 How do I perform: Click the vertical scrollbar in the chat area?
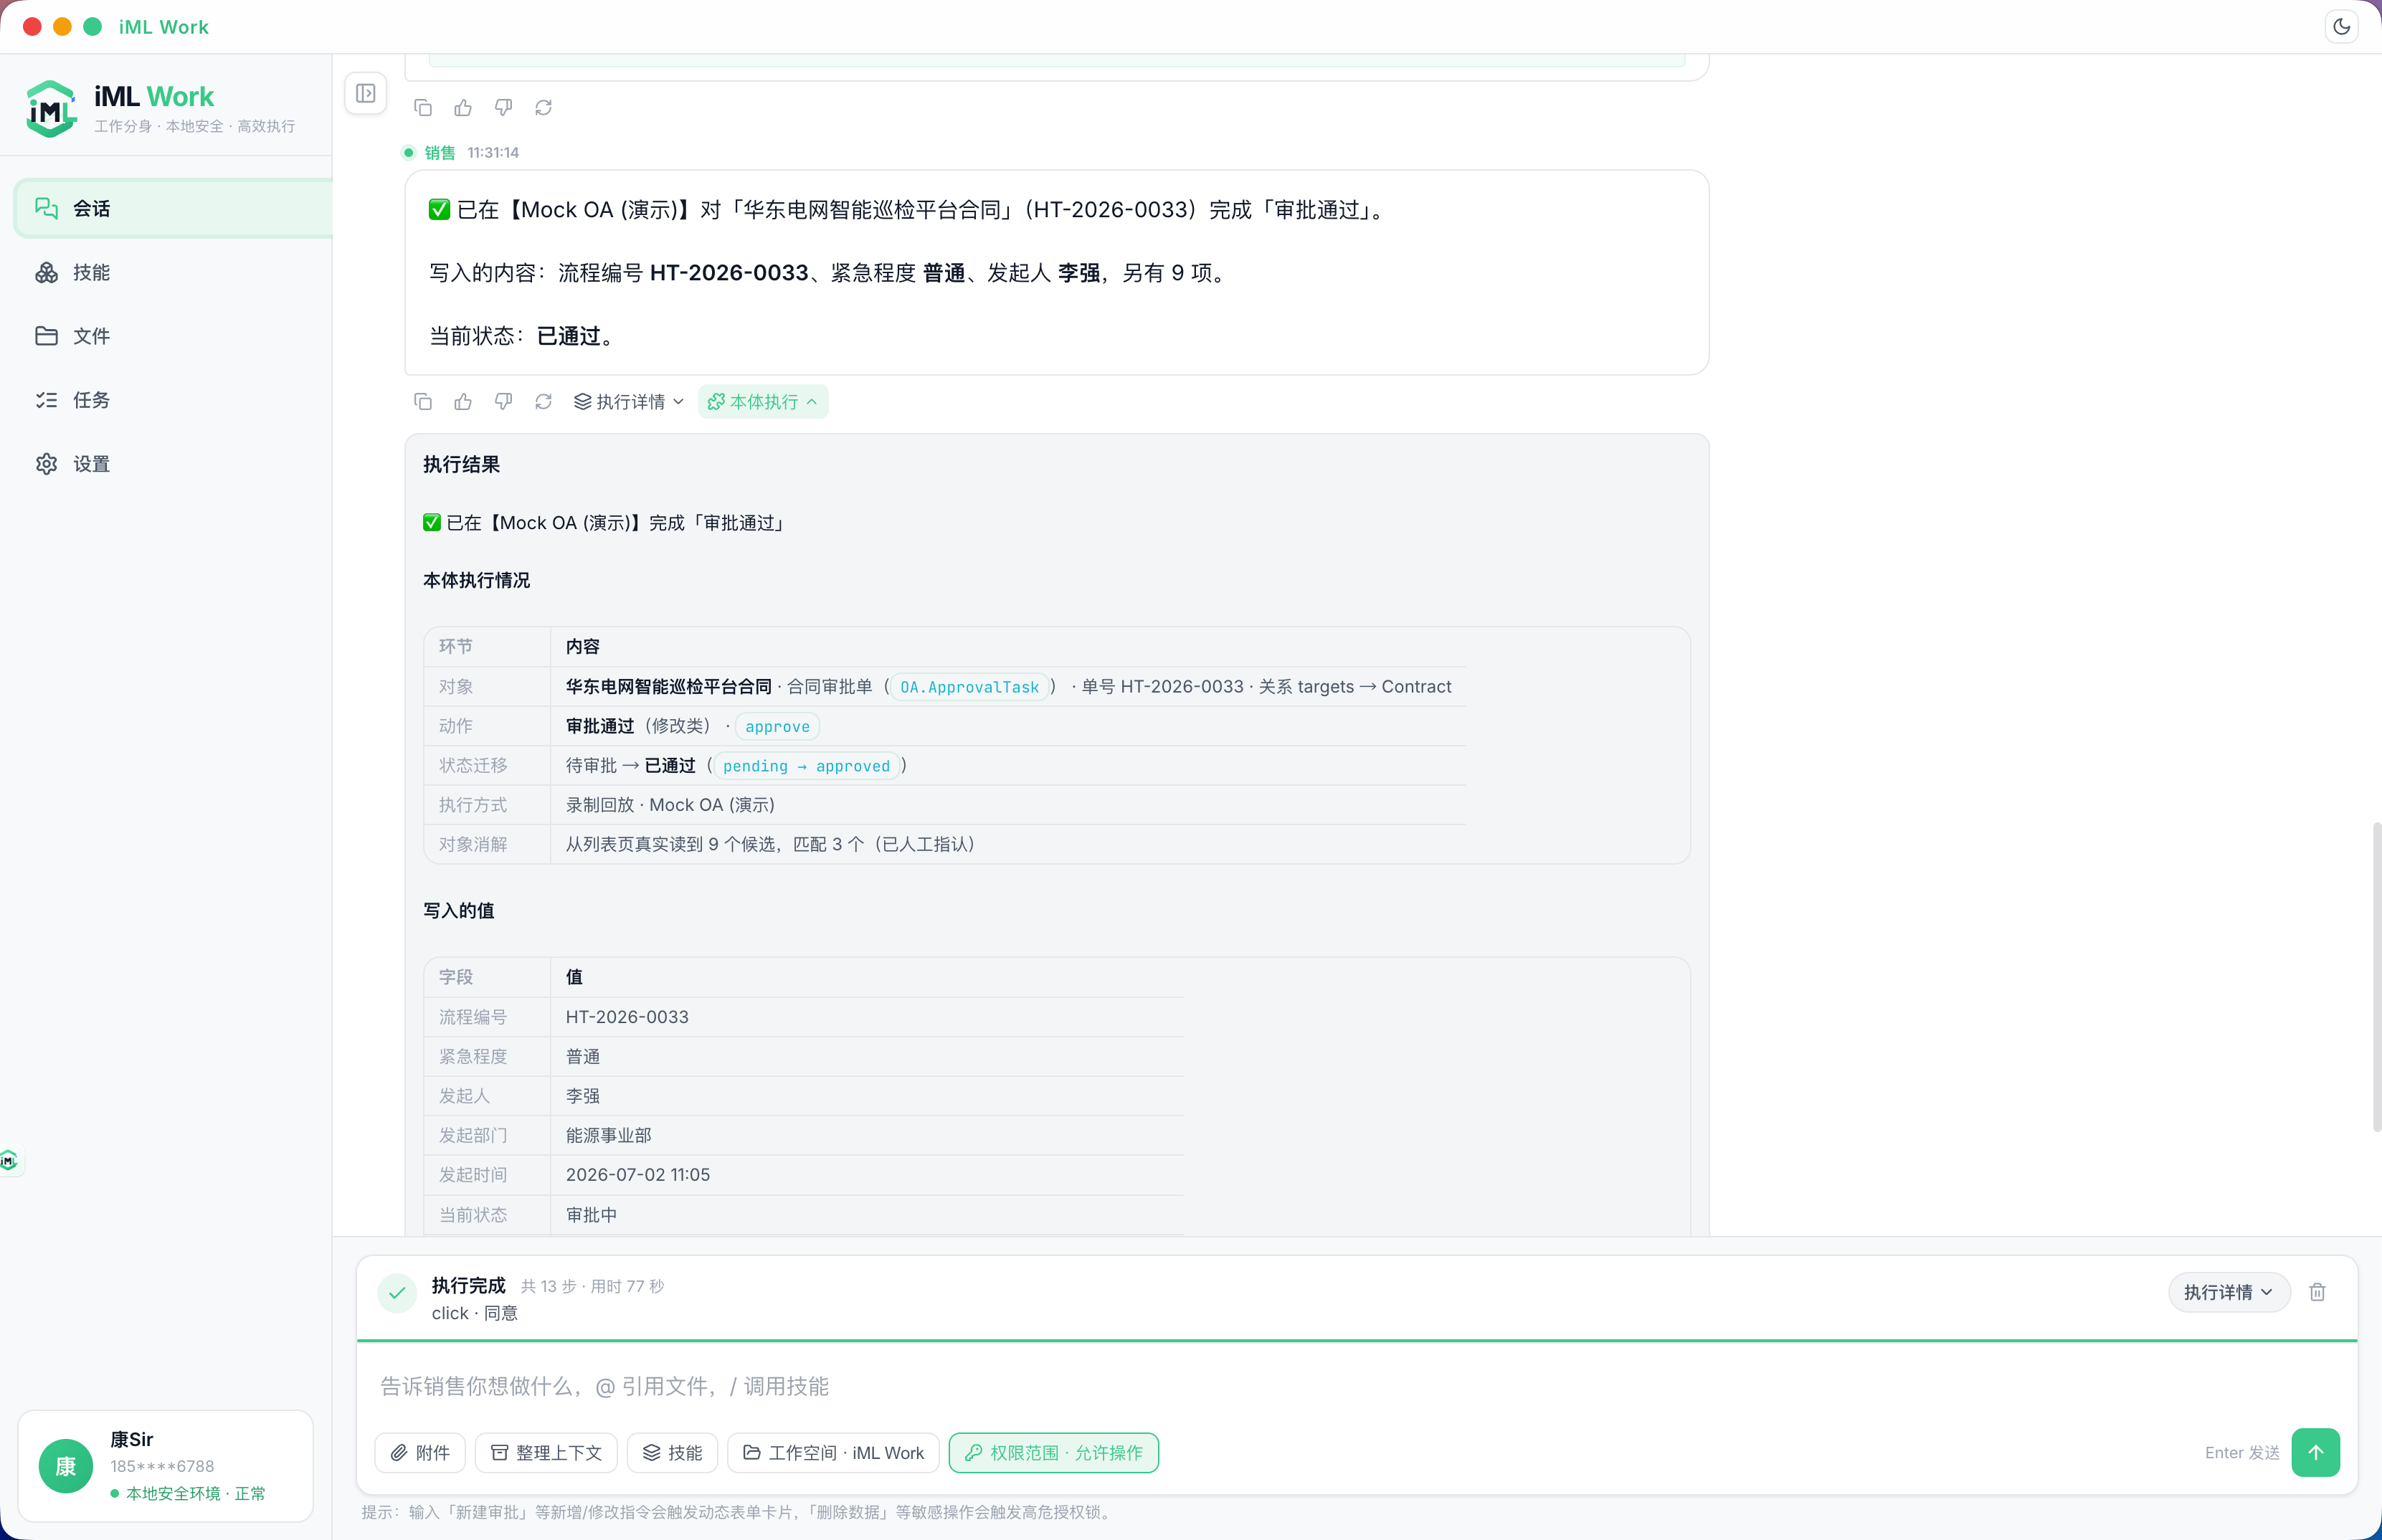point(2376,976)
